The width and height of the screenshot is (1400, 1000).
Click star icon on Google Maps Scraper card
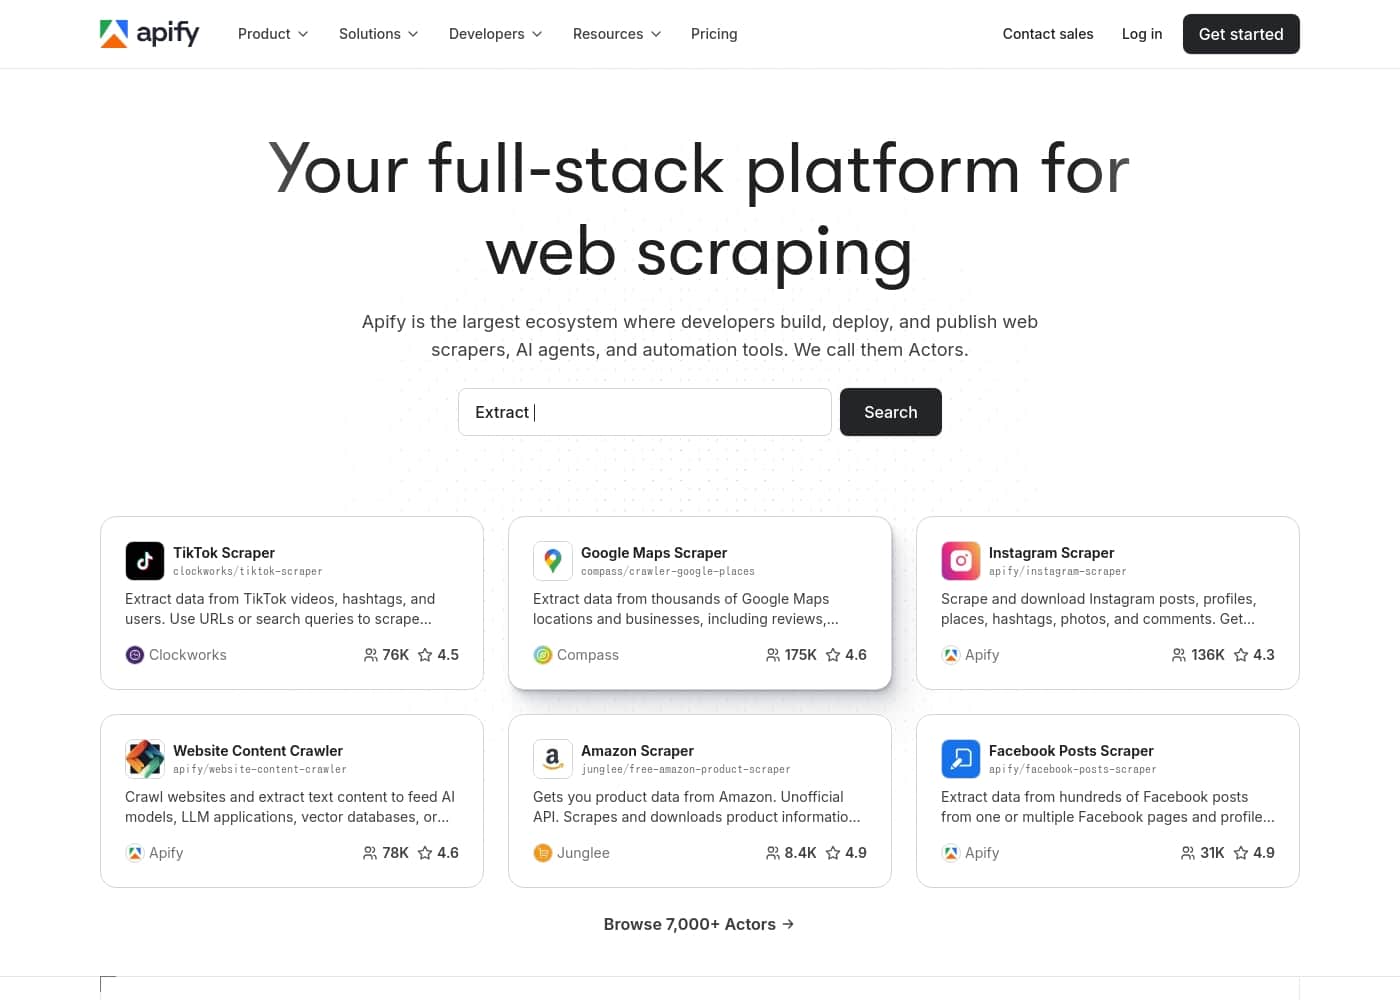(x=833, y=655)
